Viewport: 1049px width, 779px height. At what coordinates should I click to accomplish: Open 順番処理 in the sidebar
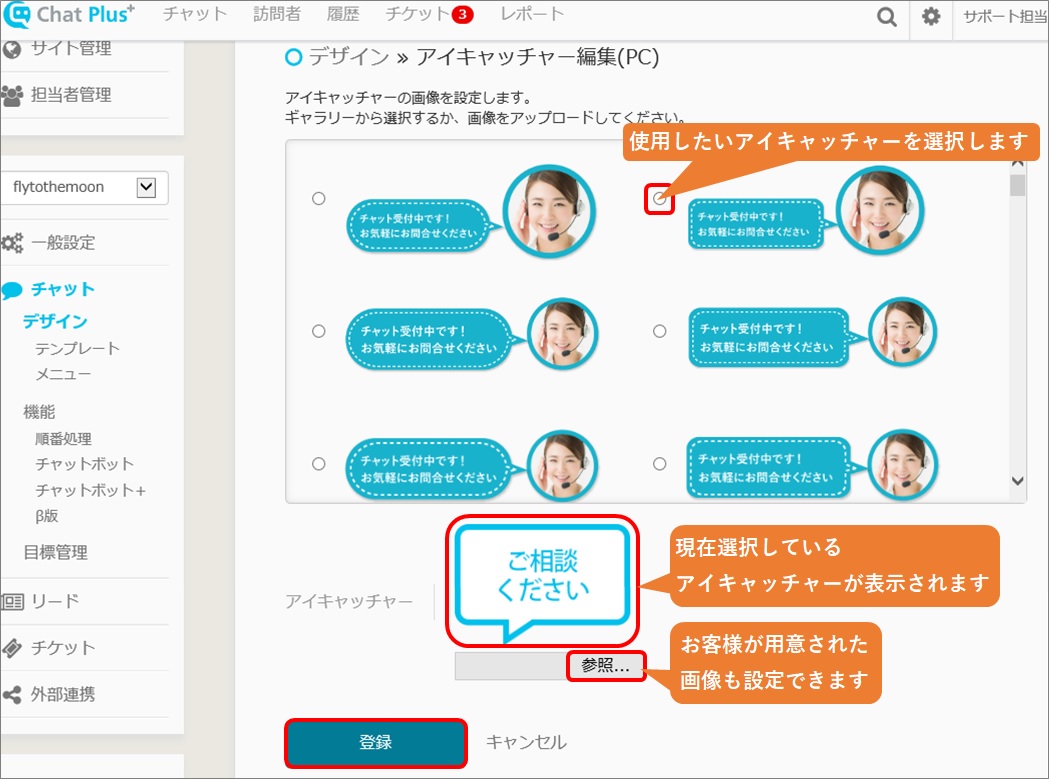pyautogui.click(x=64, y=439)
